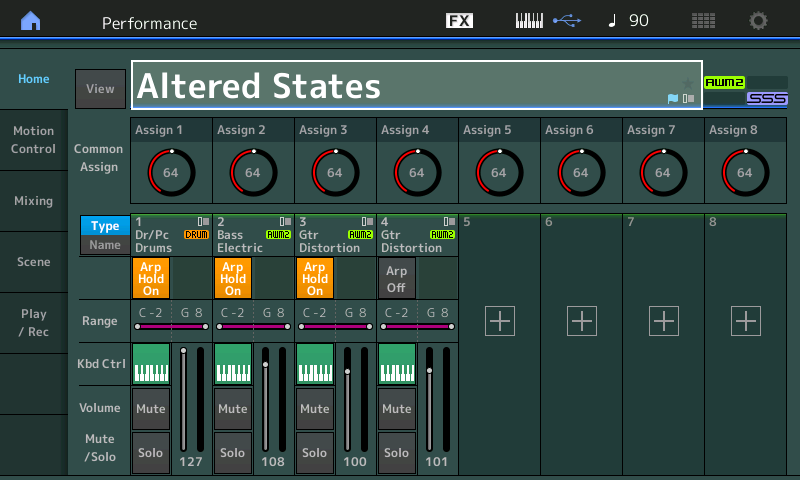The width and height of the screenshot is (800, 480).
Task: Click the AWM2 badge on Bass Electric part
Action: (279, 235)
